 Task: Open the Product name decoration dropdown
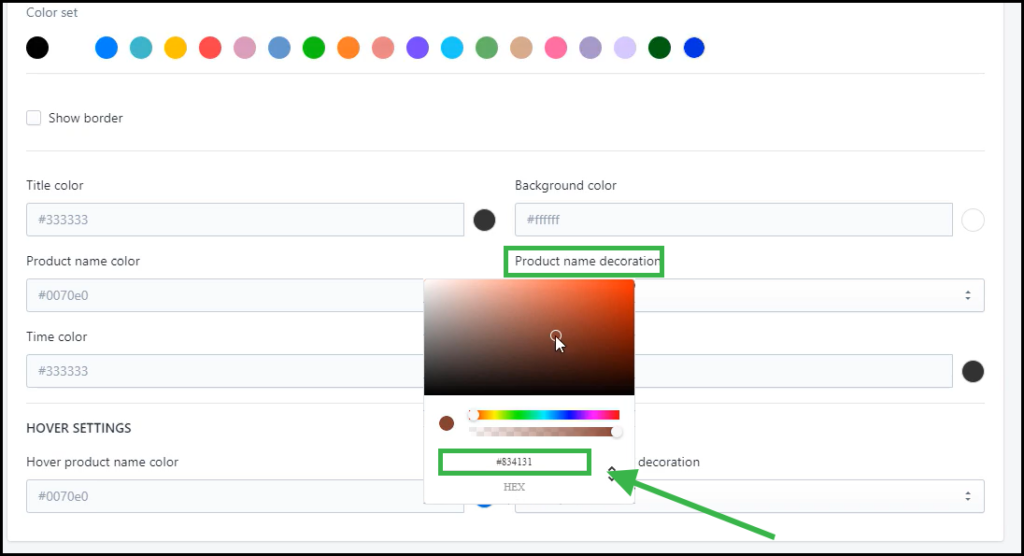click(x=809, y=295)
